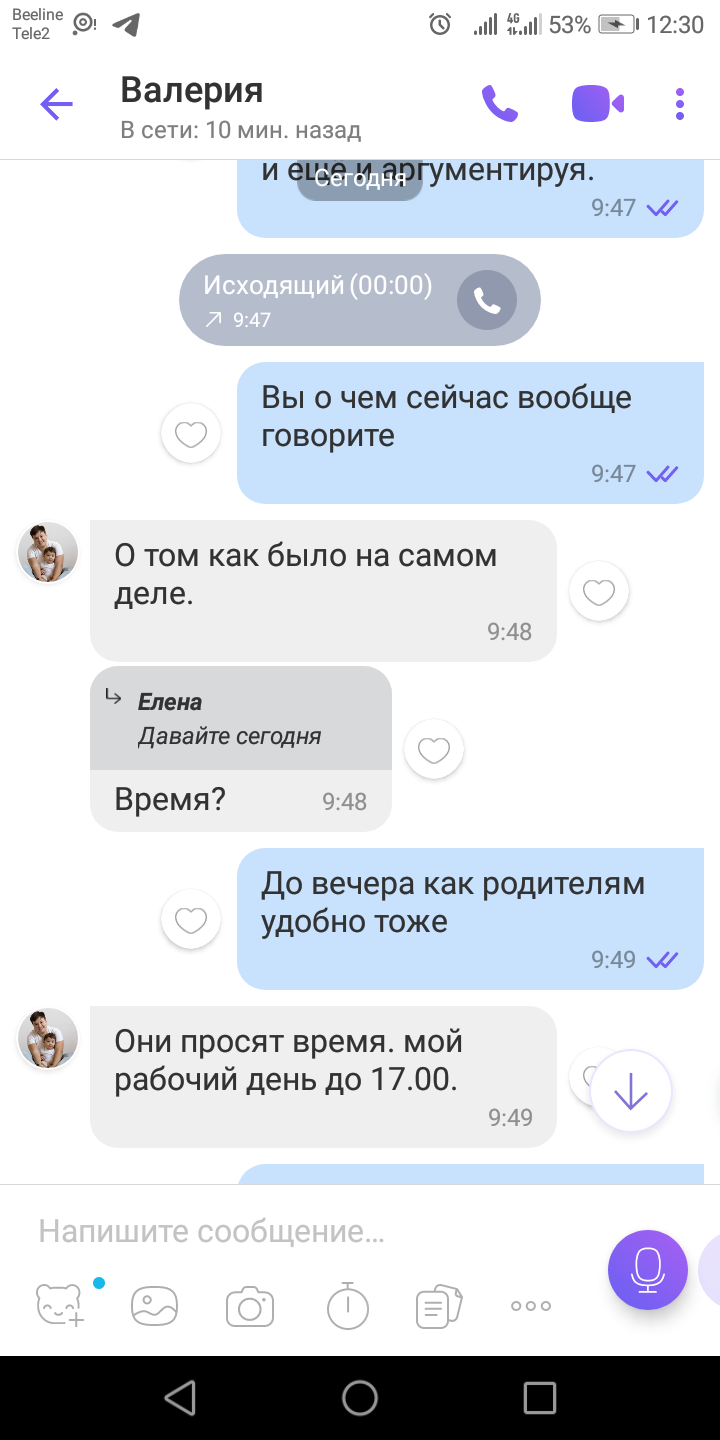Open the camera to take a photo
This screenshot has width=720, height=1440.
pos(250,1306)
